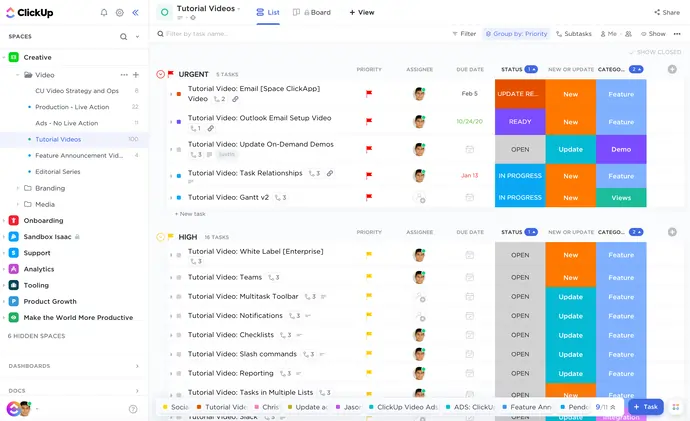Toggle status box for Task Relationships task
Screen dimensions: 690x421
click(x=179, y=176)
